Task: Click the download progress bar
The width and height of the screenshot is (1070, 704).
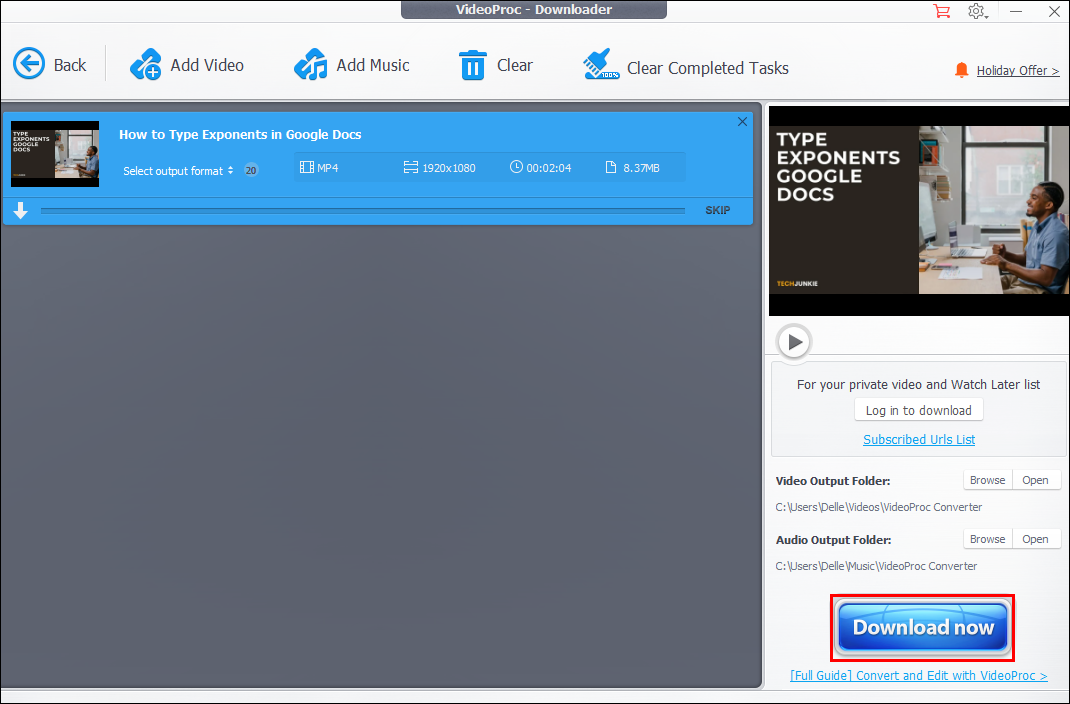Action: click(362, 211)
